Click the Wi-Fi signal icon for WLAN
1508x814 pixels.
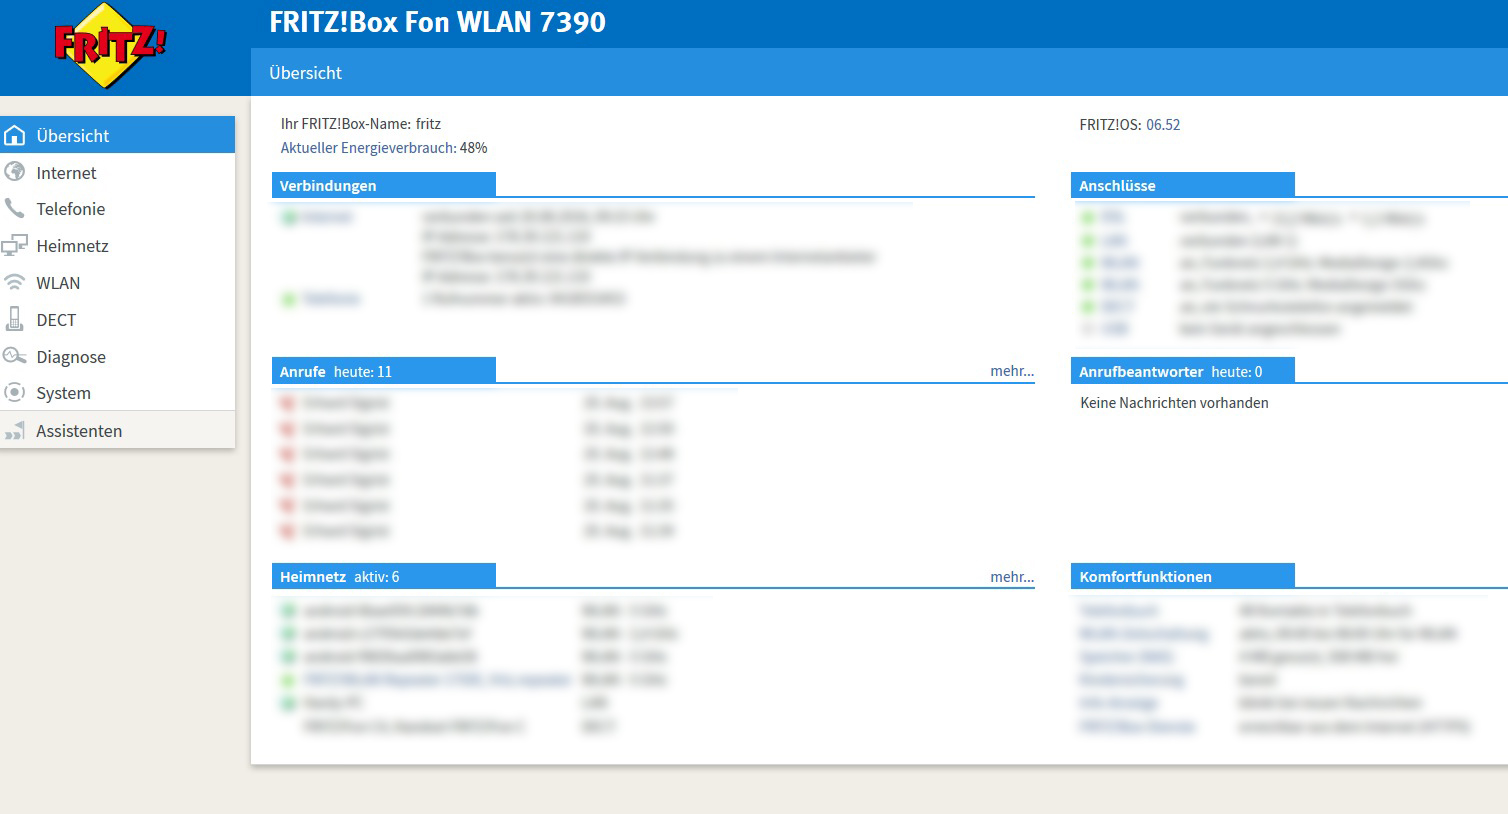[x=15, y=283]
